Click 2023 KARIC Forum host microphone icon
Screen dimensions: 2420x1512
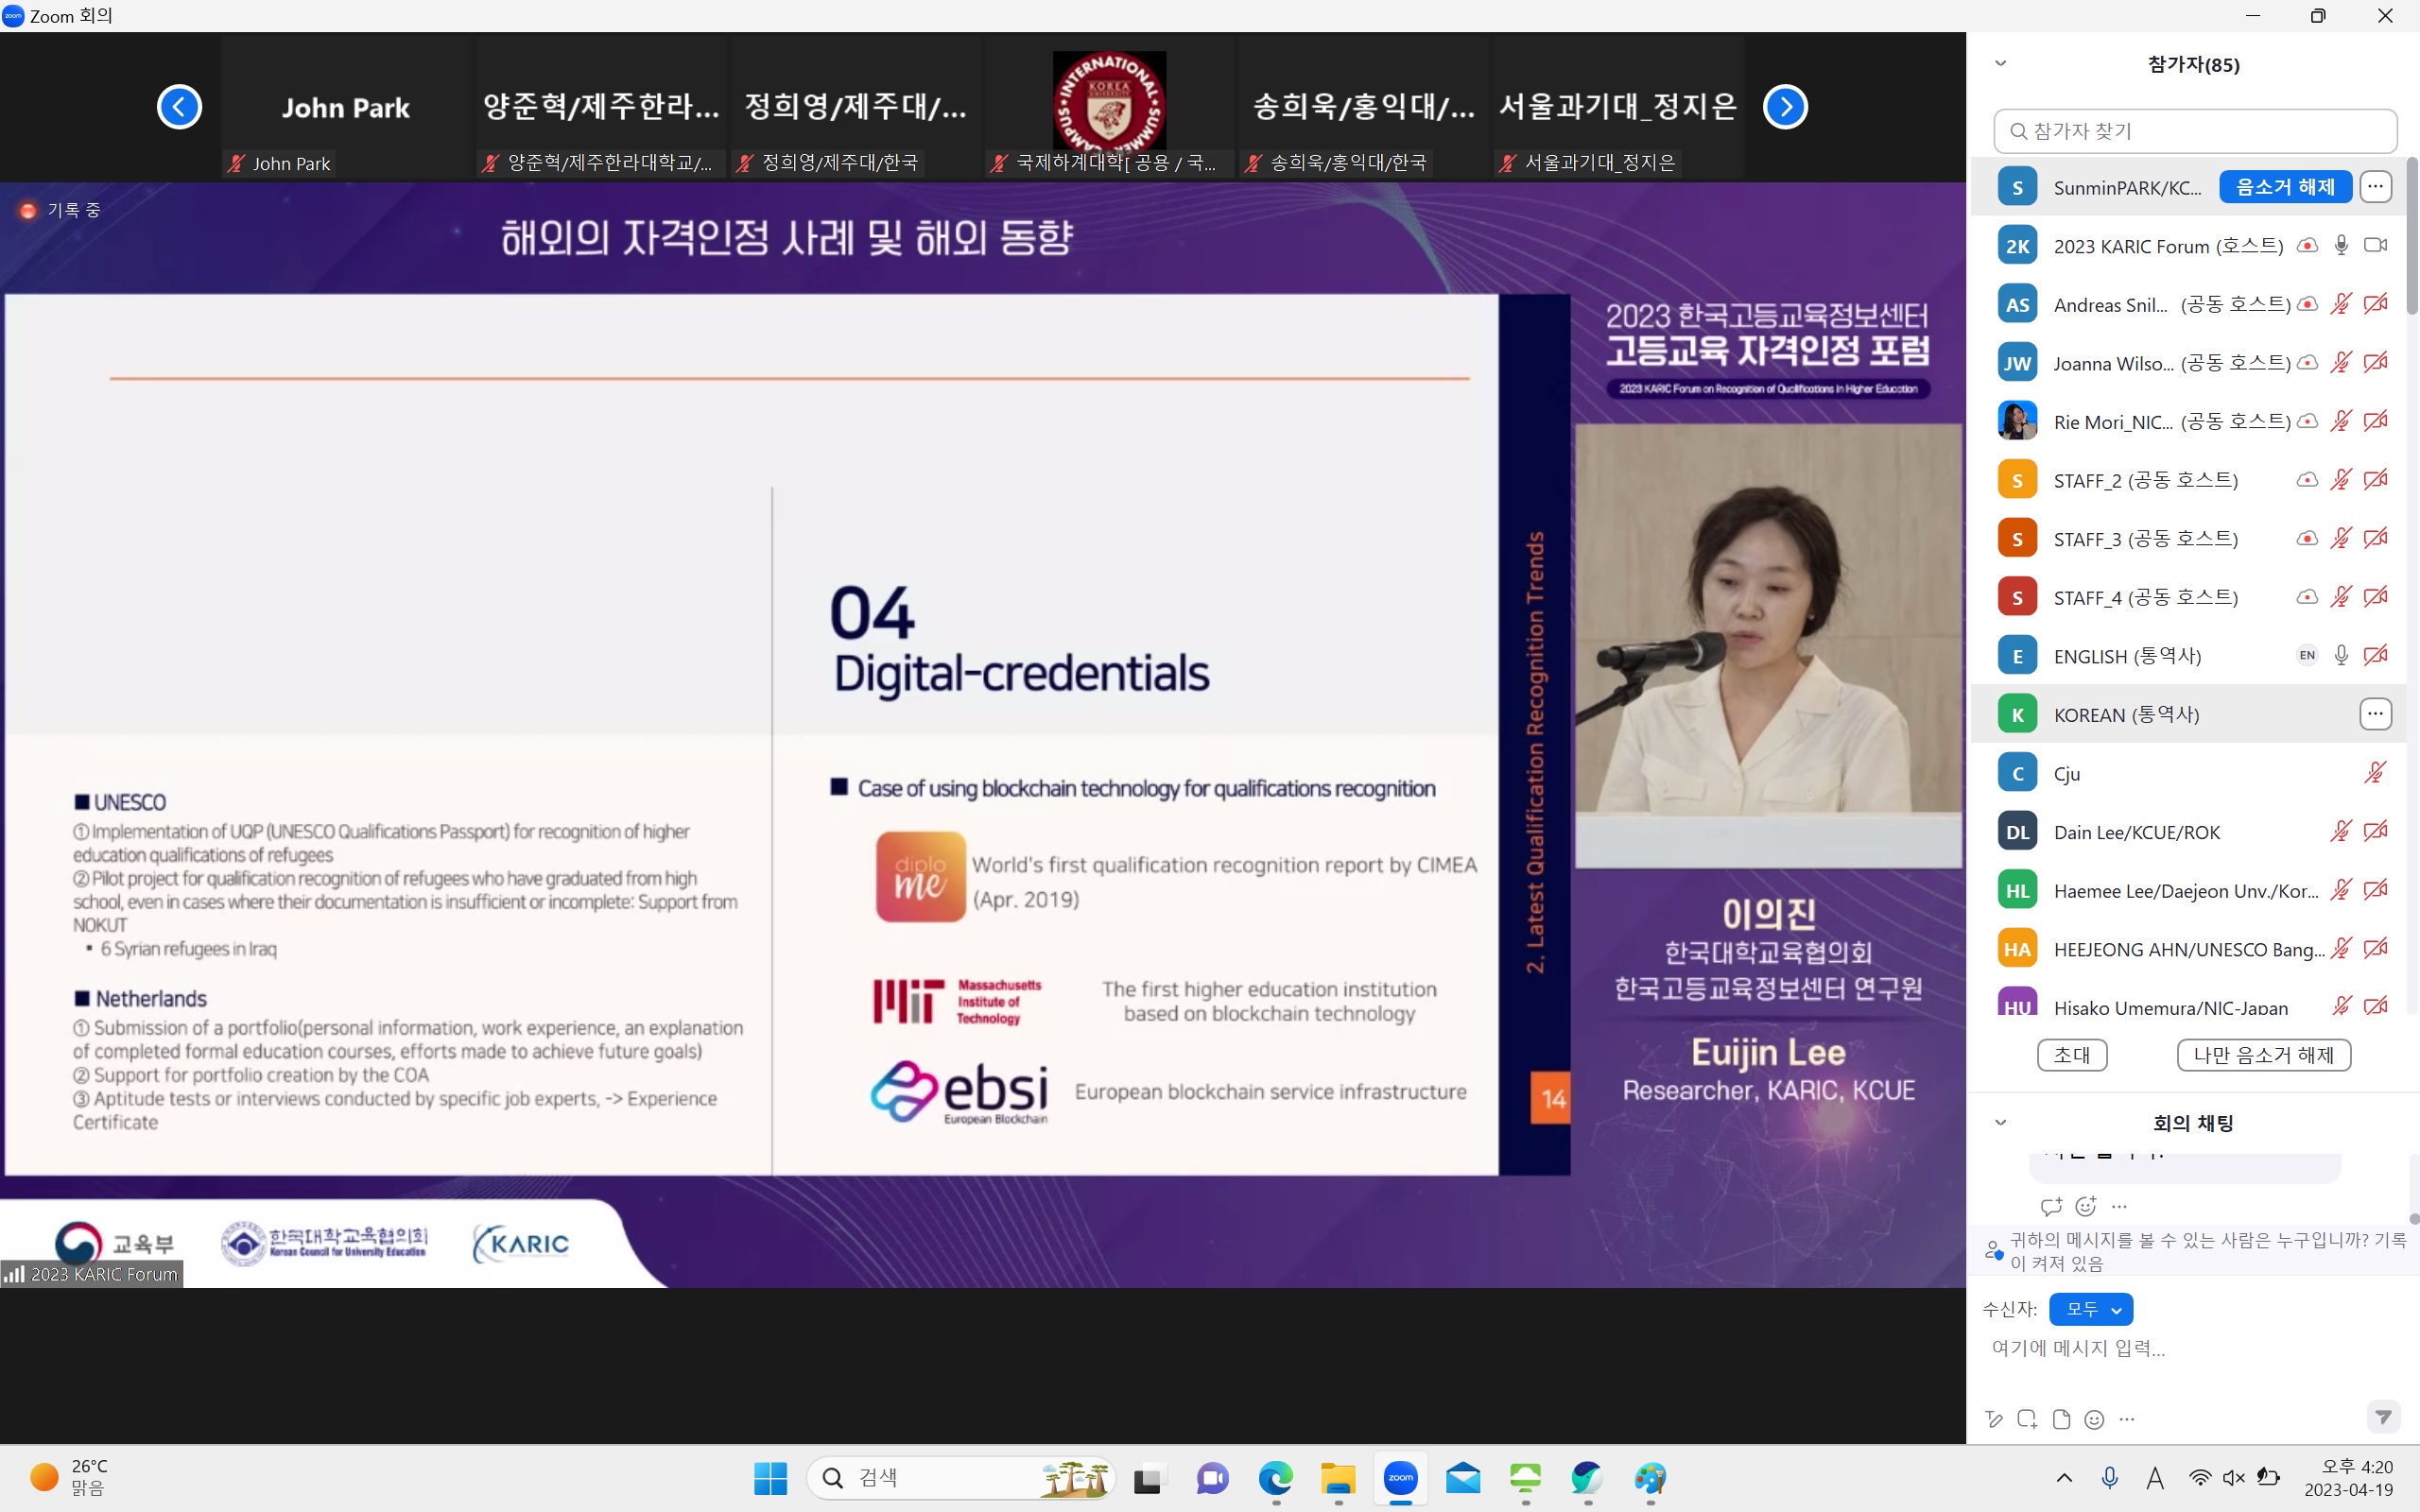pos(2341,246)
